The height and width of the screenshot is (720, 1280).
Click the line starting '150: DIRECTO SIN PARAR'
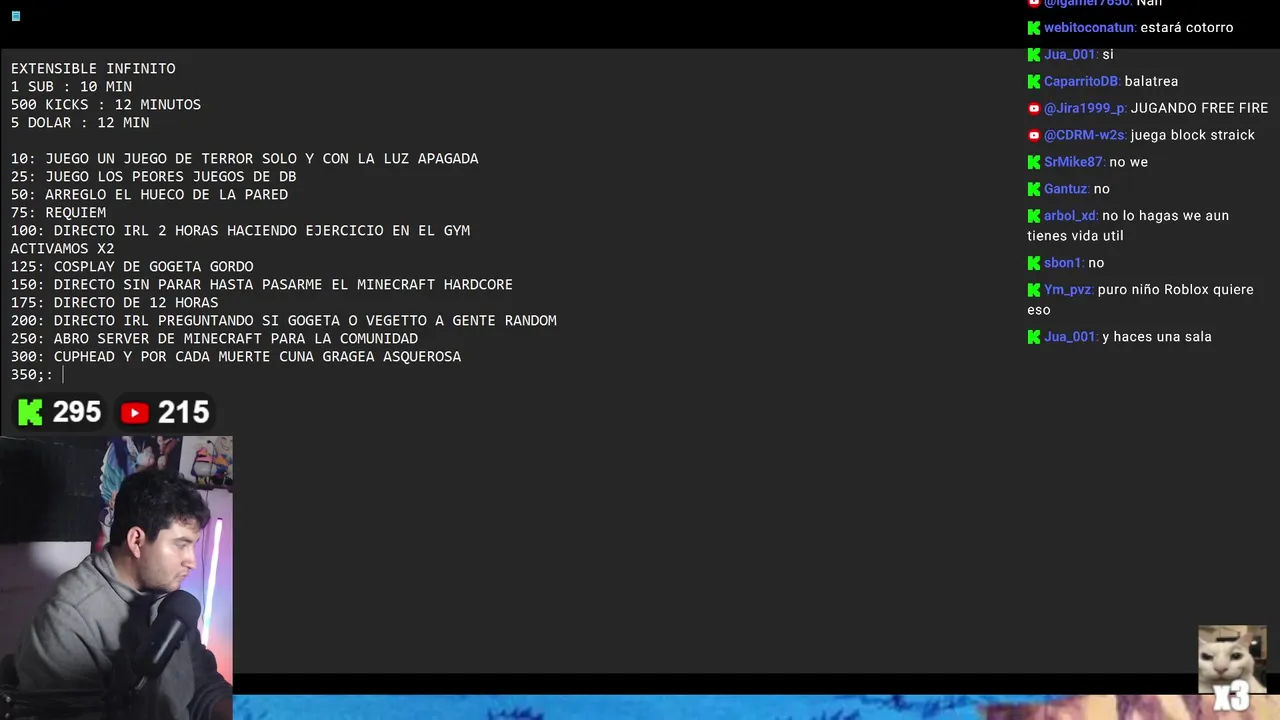(262, 285)
